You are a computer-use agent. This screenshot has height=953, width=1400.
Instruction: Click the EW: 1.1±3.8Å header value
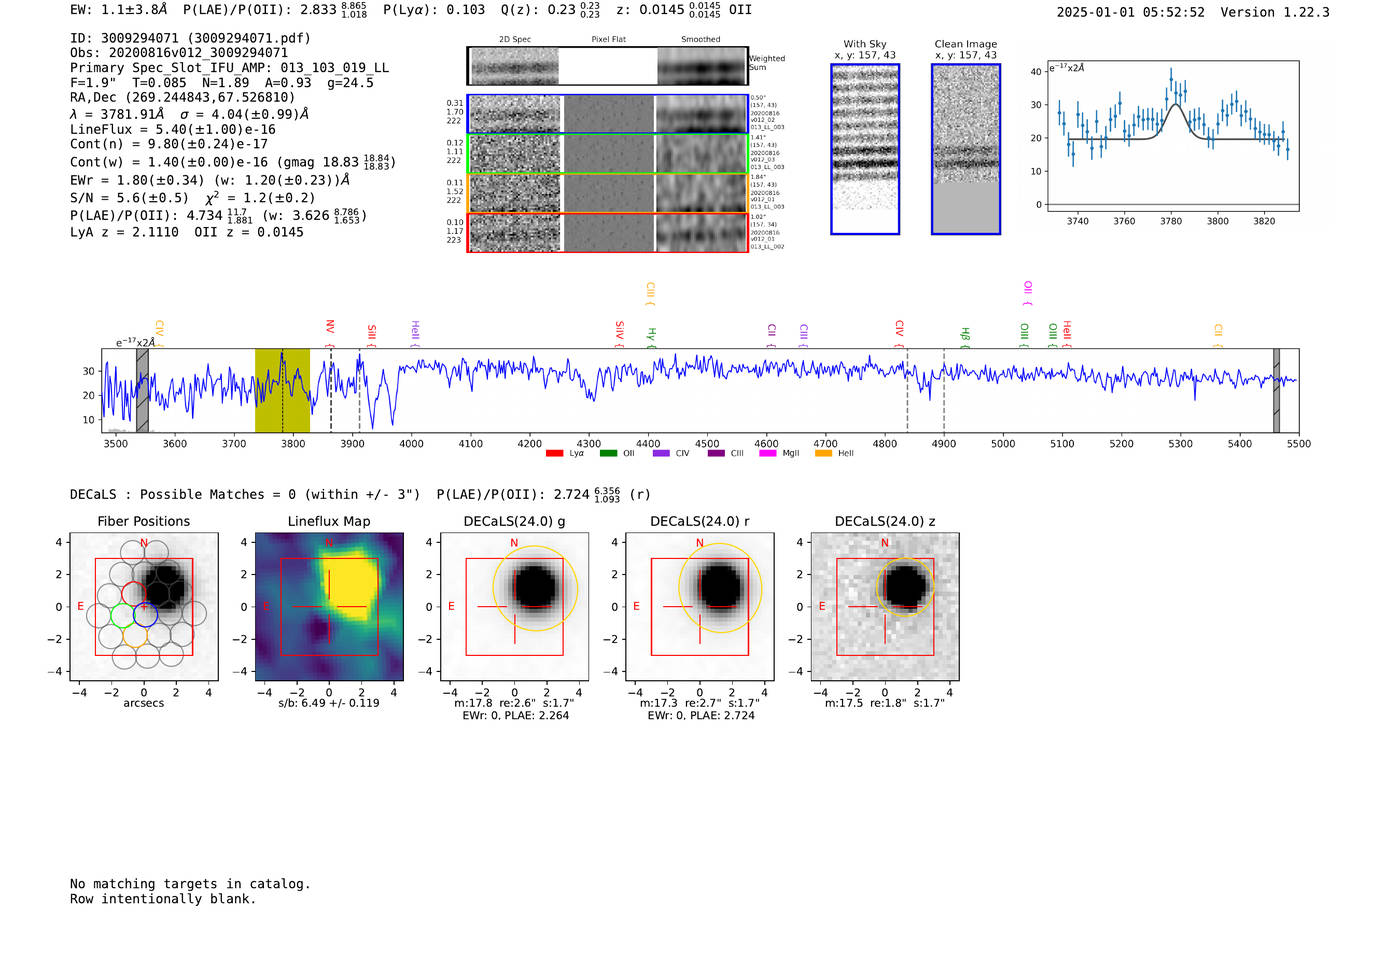(119, 9)
